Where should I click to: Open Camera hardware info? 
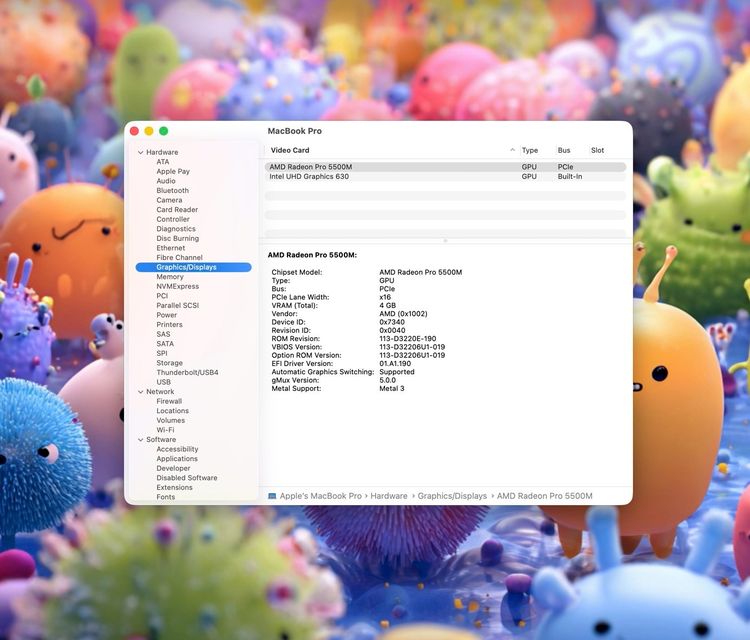click(x=169, y=200)
